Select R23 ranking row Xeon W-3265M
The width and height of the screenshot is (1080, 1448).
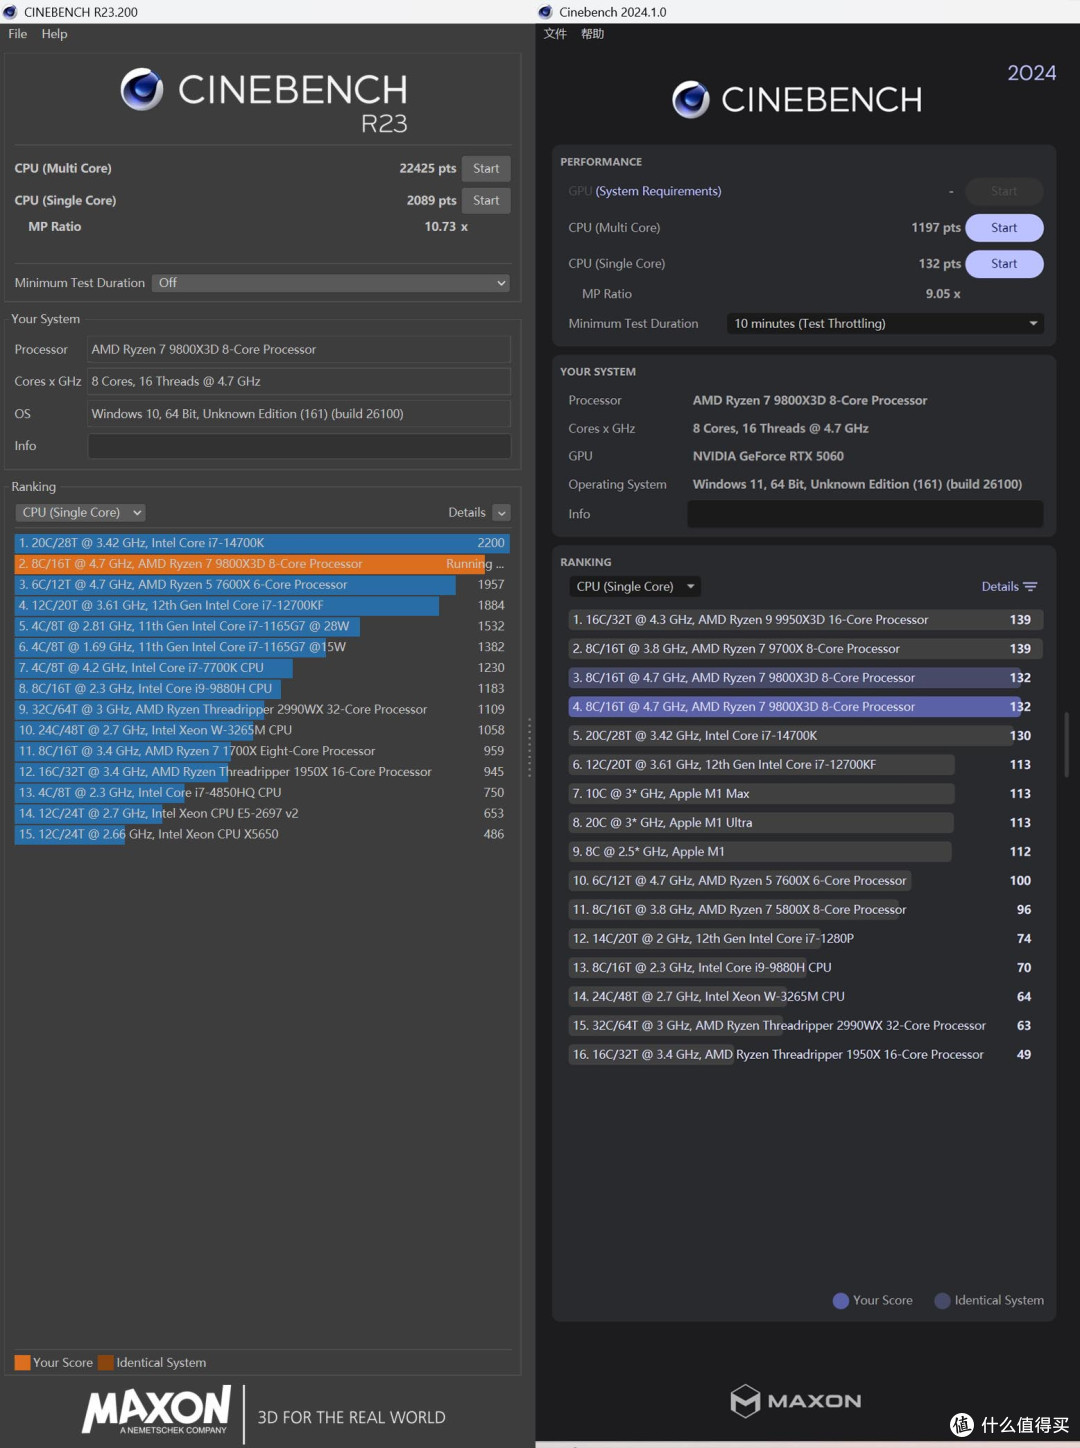click(x=262, y=730)
